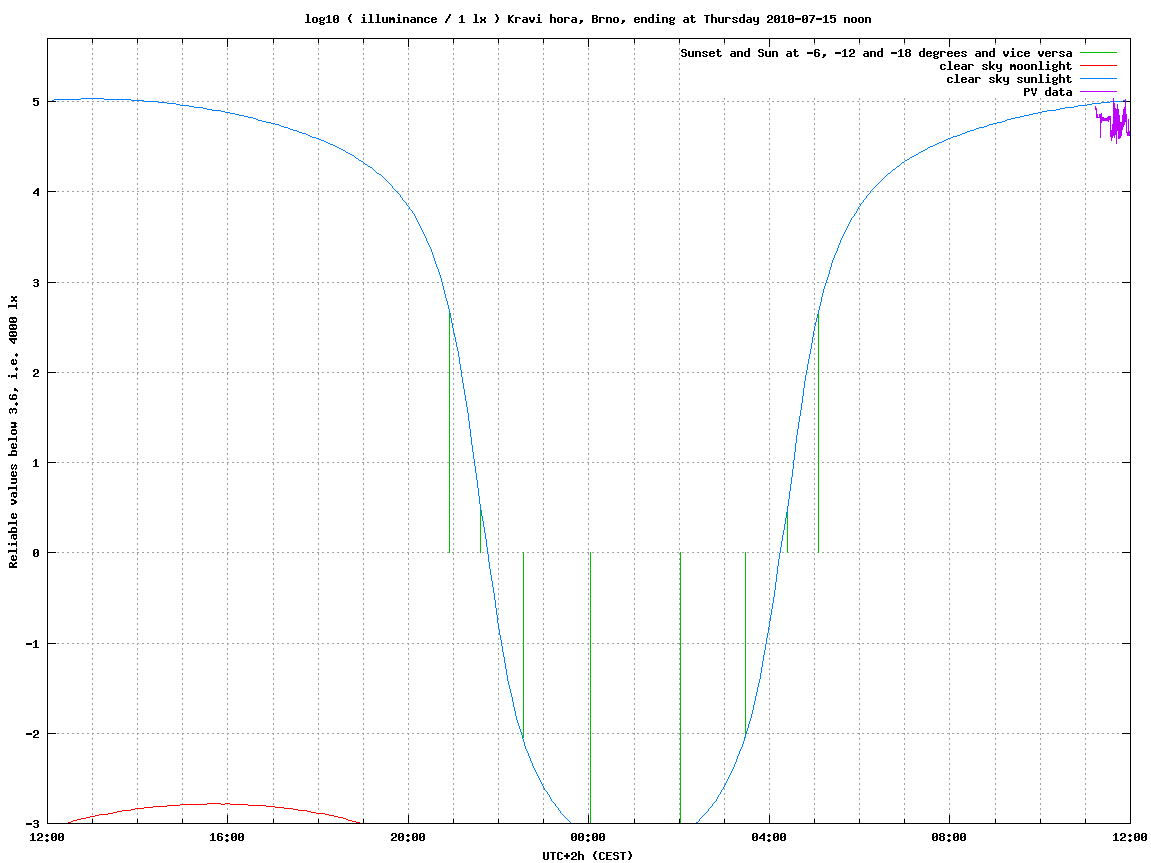Click the y-axis tick label '-1'
The height and width of the screenshot is (863, 1151).
click(x=33, y=644)
